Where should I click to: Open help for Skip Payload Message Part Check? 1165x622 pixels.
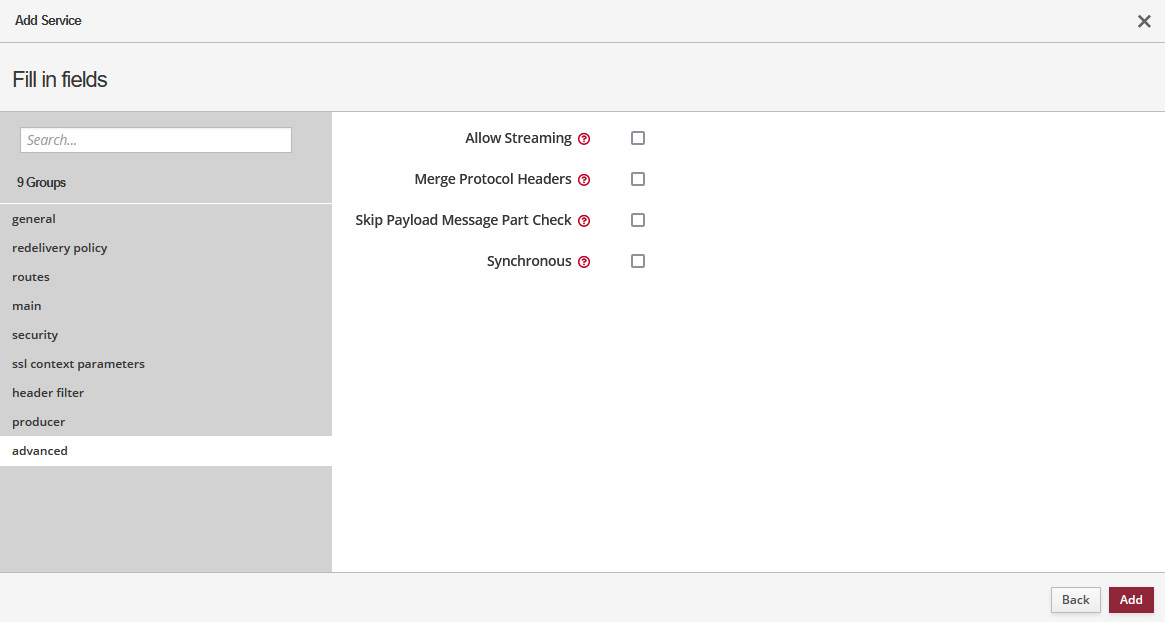point(584,221)
